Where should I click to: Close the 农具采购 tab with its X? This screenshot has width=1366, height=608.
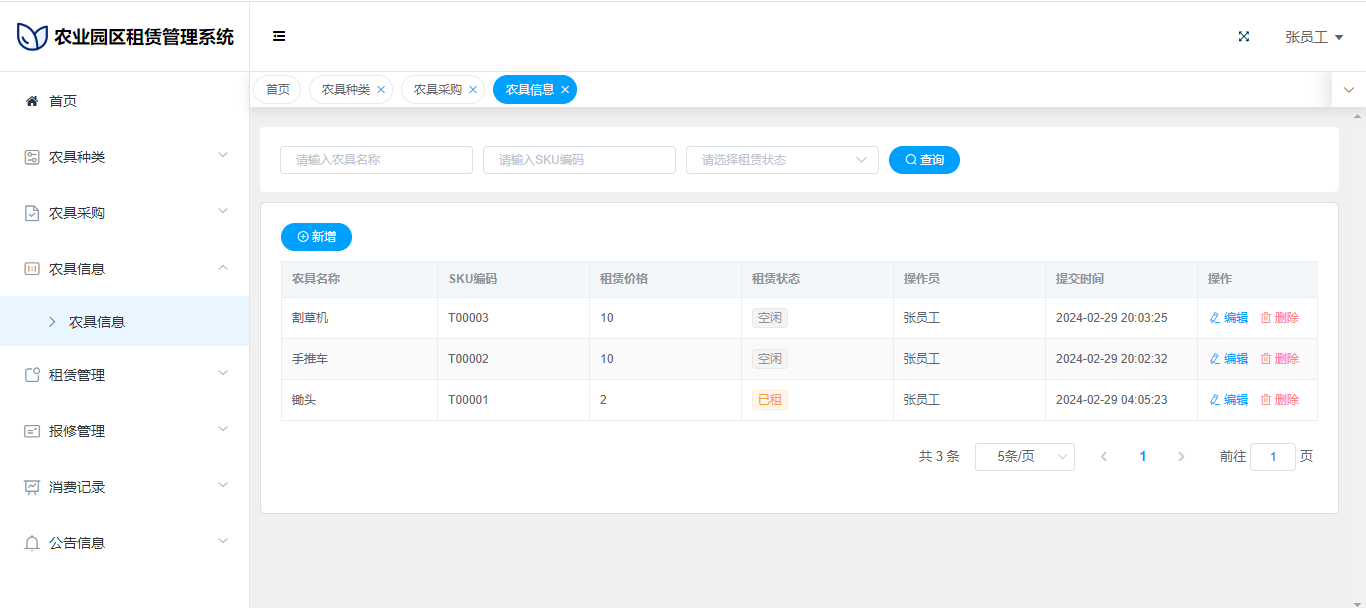point(473,90)
